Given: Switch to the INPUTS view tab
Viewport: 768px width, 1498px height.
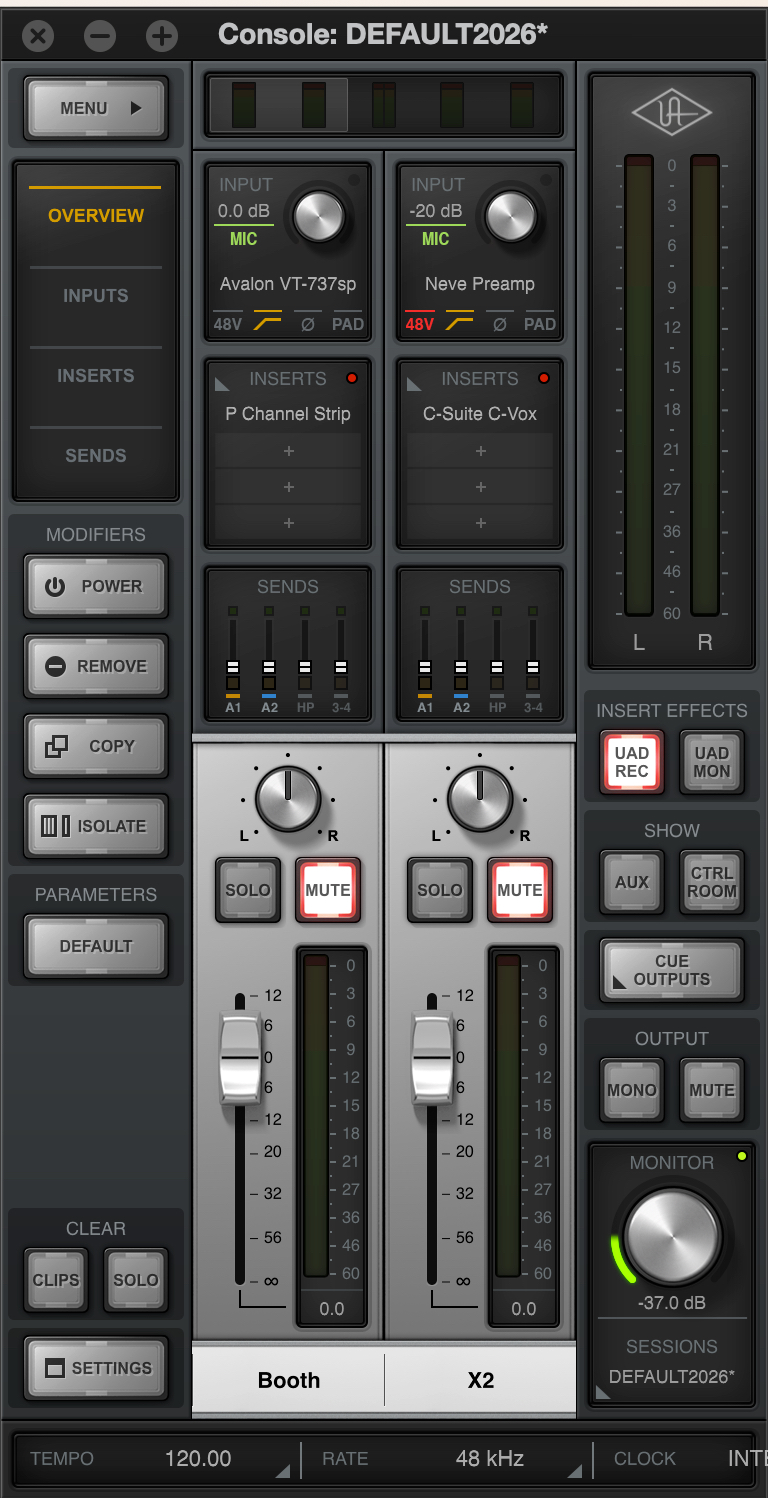Looking at the screenshot, I should (x=96, y=296).
